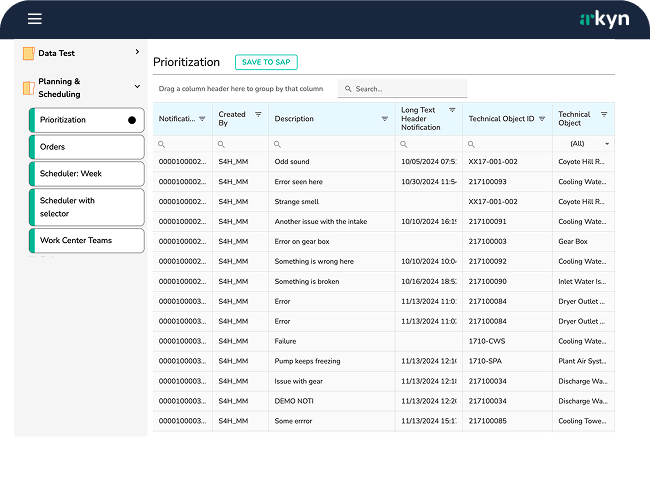The image size is (650, 493).
Task: Sort by the Created By column header
Action: coord(232,119)
